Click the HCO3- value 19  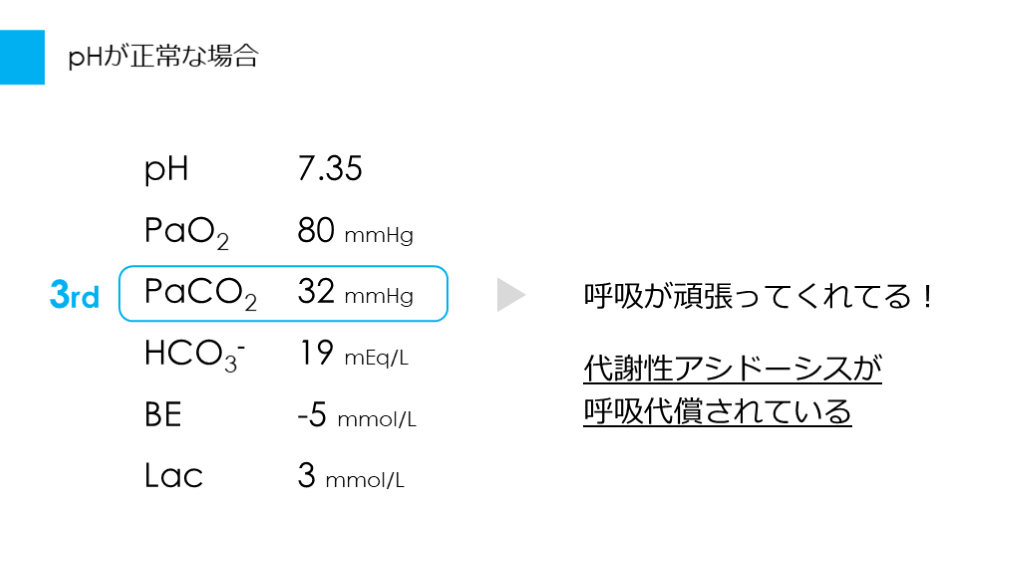point(315,354)
